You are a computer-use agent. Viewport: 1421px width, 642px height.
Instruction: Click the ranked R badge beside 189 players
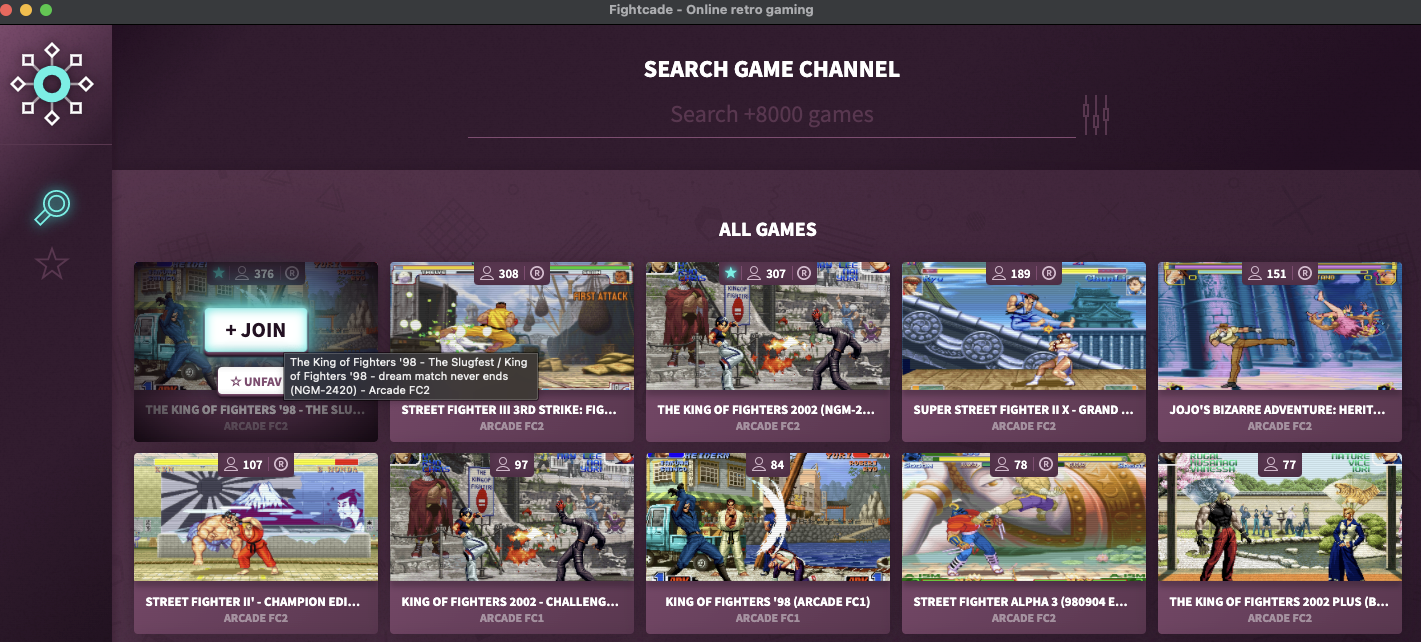coord(1049,273)
